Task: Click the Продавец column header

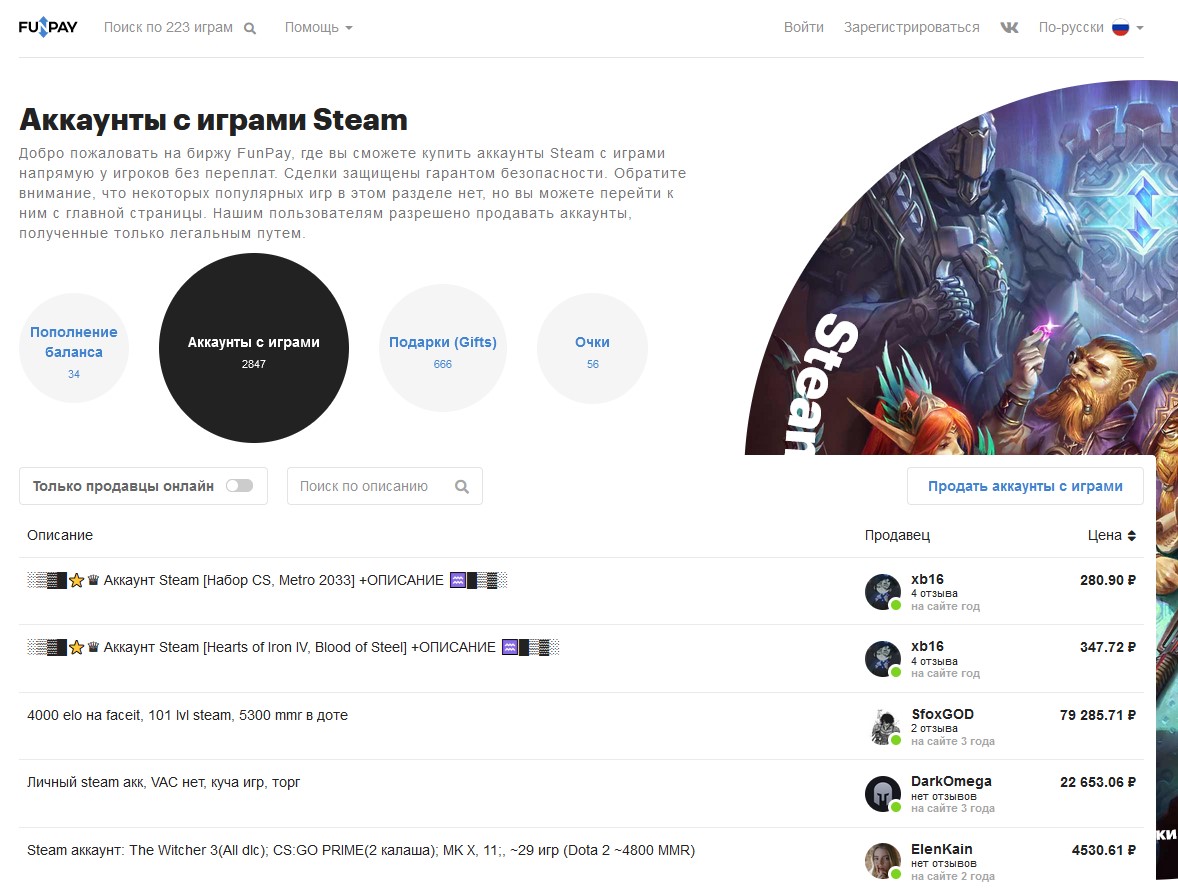Action: point(897,535)
